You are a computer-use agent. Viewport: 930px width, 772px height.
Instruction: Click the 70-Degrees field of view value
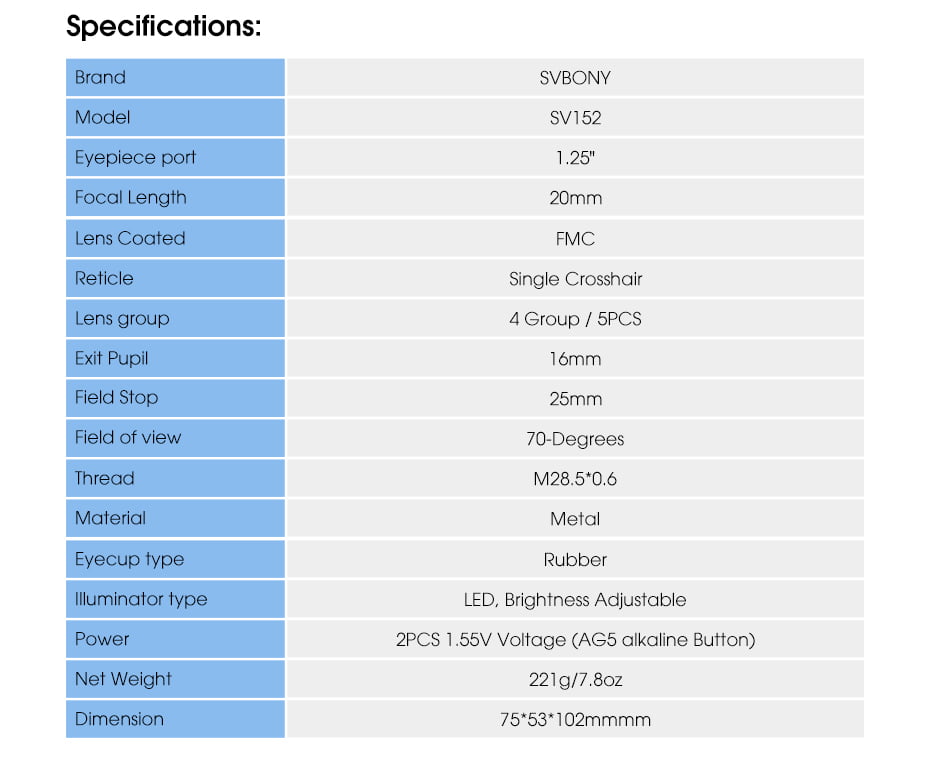point(574,439)
